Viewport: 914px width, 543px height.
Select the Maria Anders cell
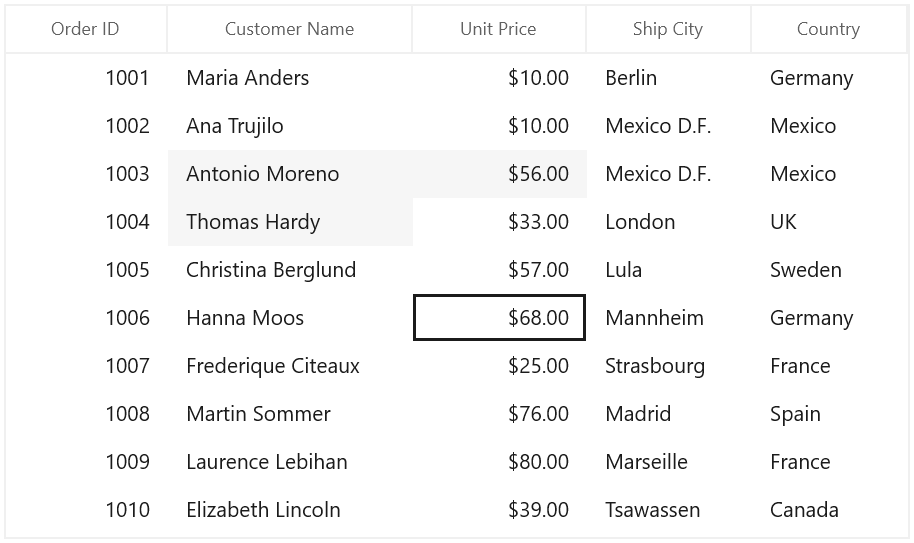click(290, 78)
